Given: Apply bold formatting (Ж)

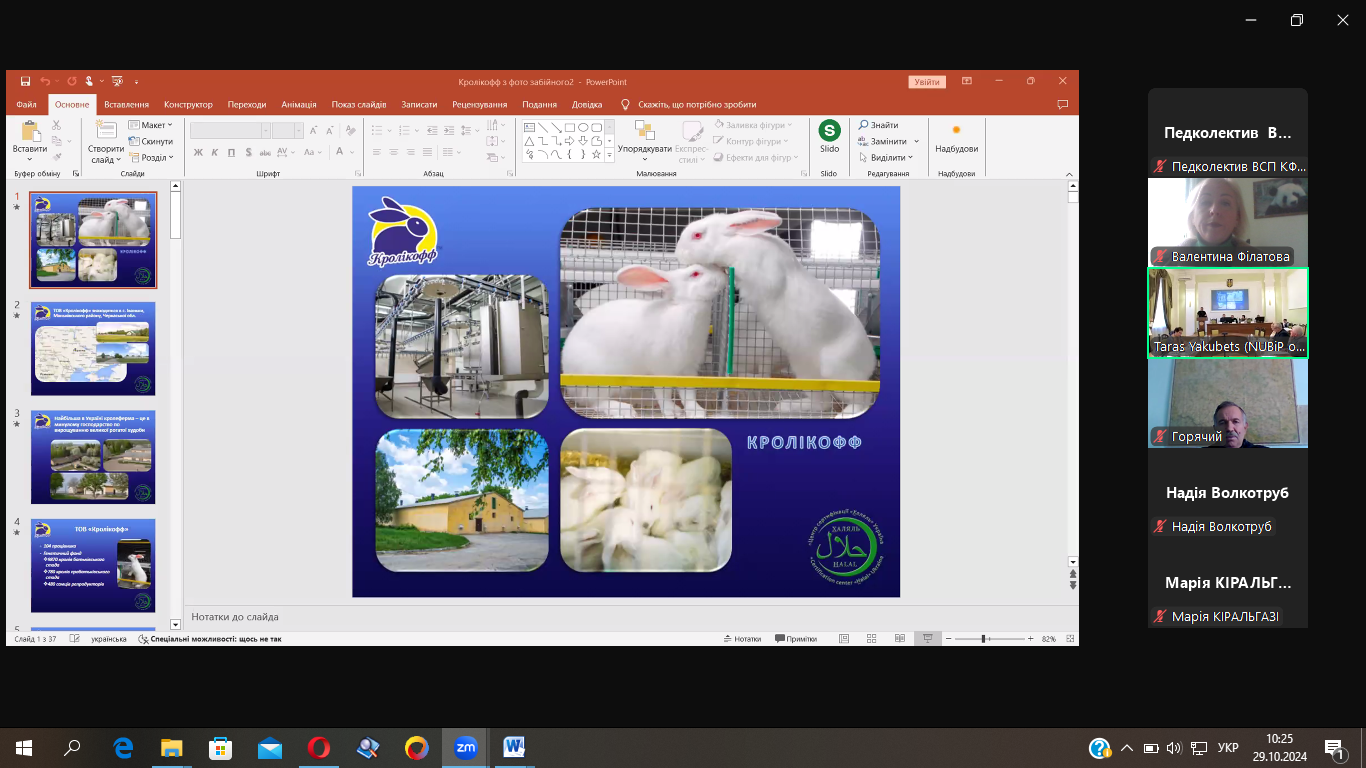Looking at the screenshot, I should point(198,152).
